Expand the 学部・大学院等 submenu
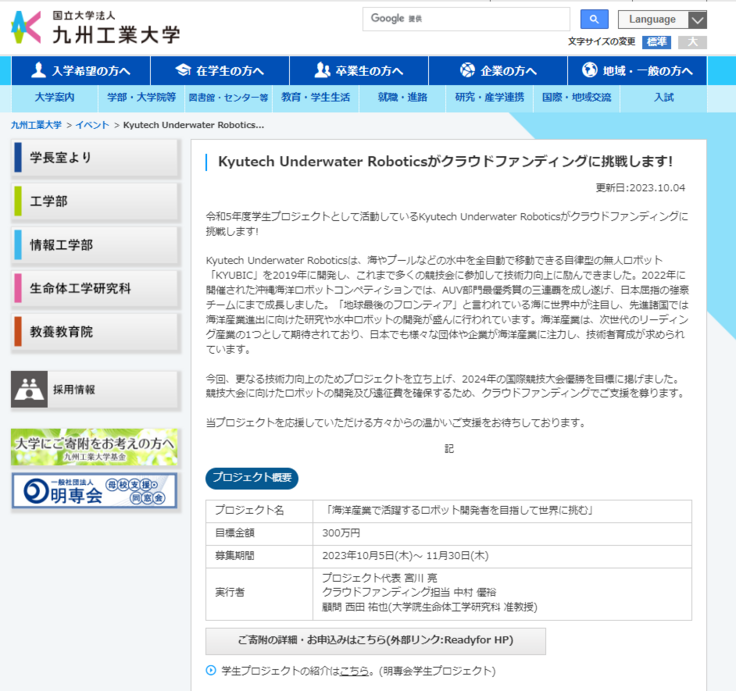Screen dimensions: 736x691 [141, 98]
